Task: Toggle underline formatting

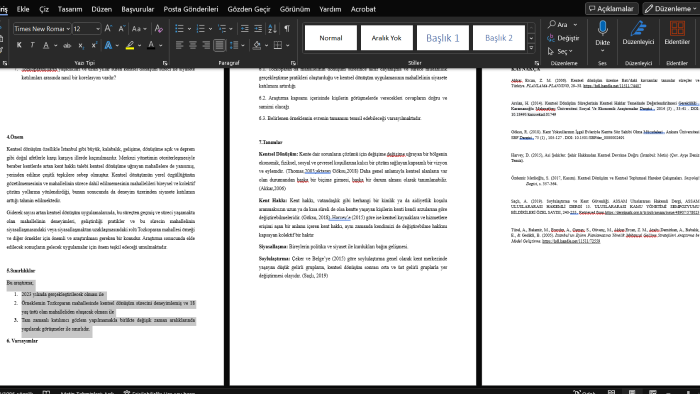Action: (46, 45)
